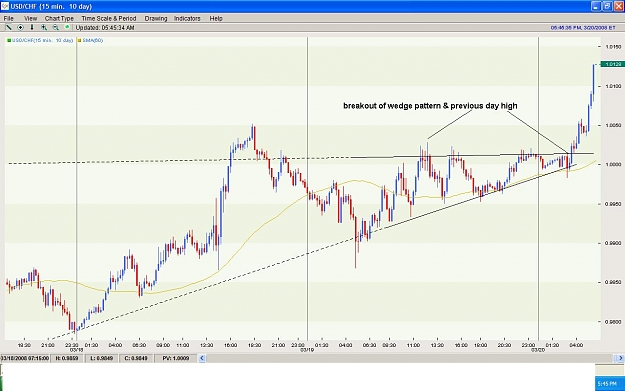Click the horizontal chart scrollbar track
The image size is (625, 391).
pyautogui.click(x=411, y=358)
